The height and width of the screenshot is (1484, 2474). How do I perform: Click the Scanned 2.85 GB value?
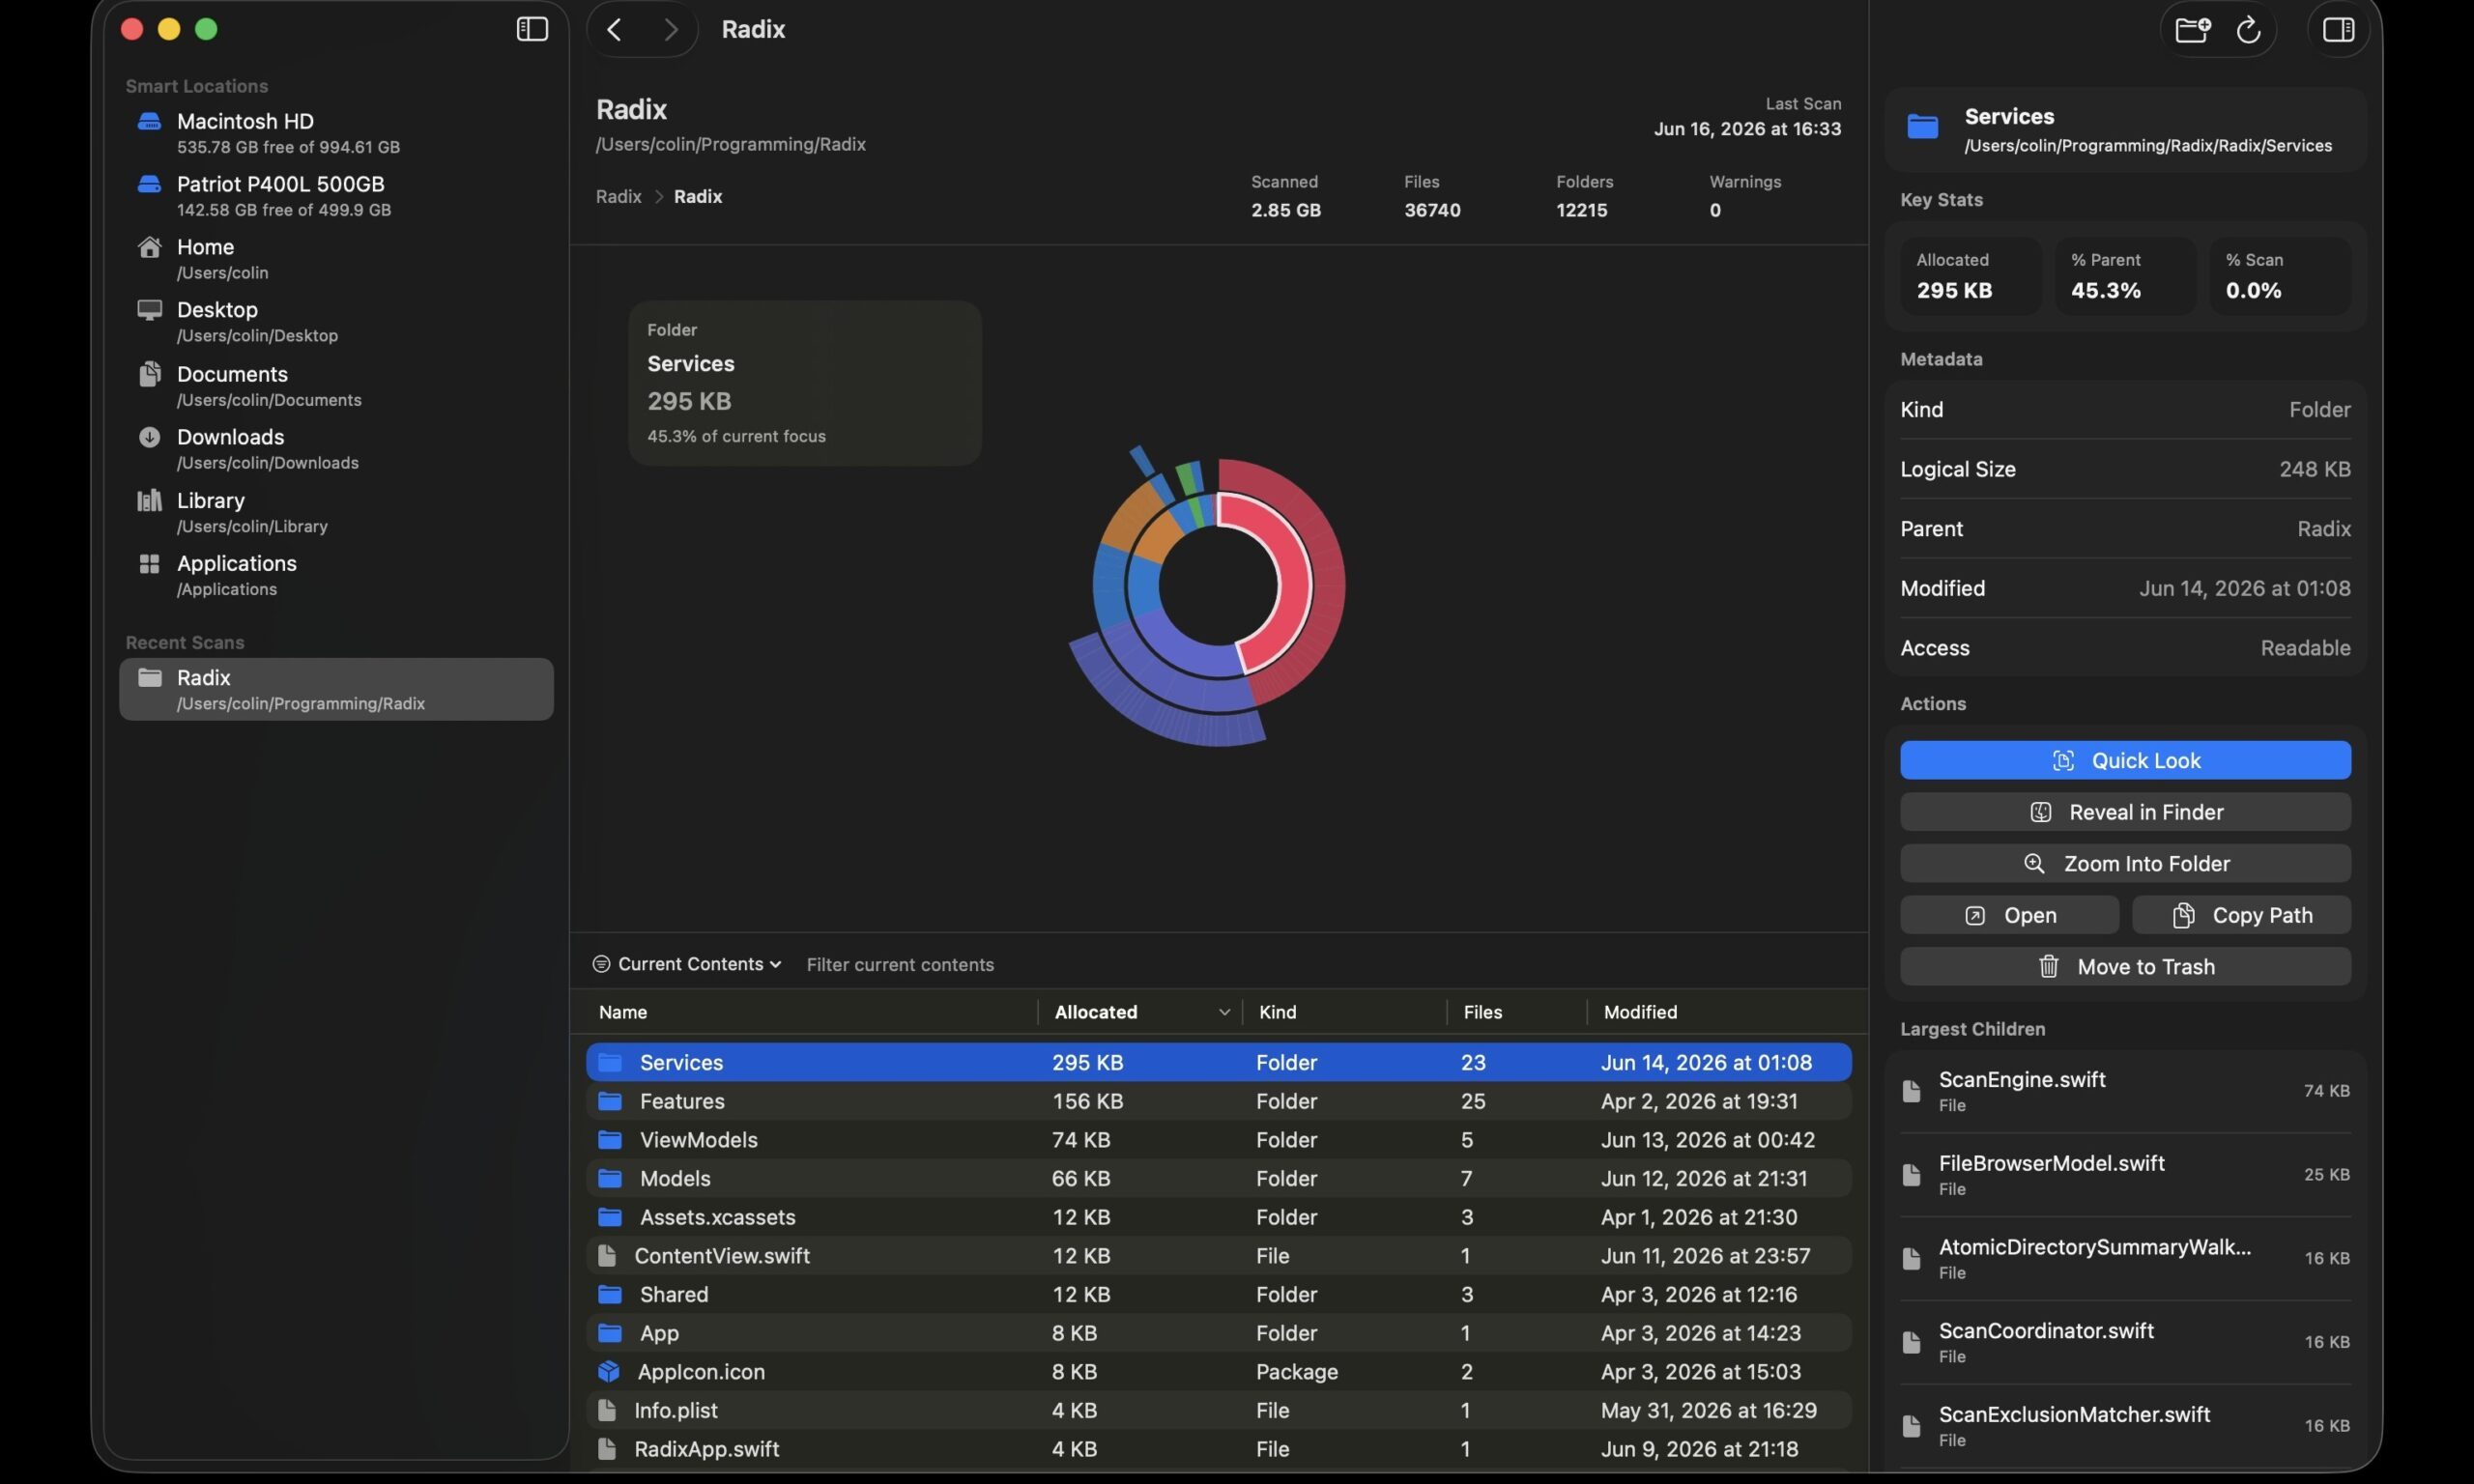pos(1285,210)
